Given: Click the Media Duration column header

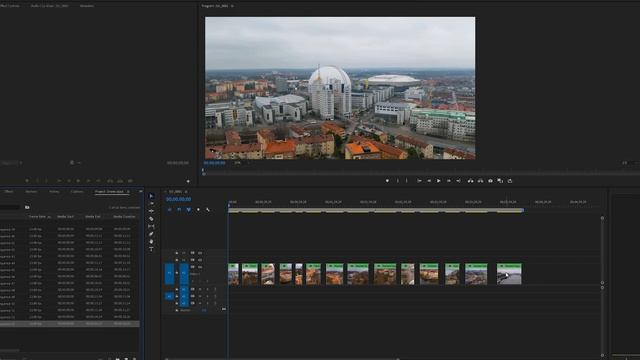Looking at the screenshot, I should point(124,217).
